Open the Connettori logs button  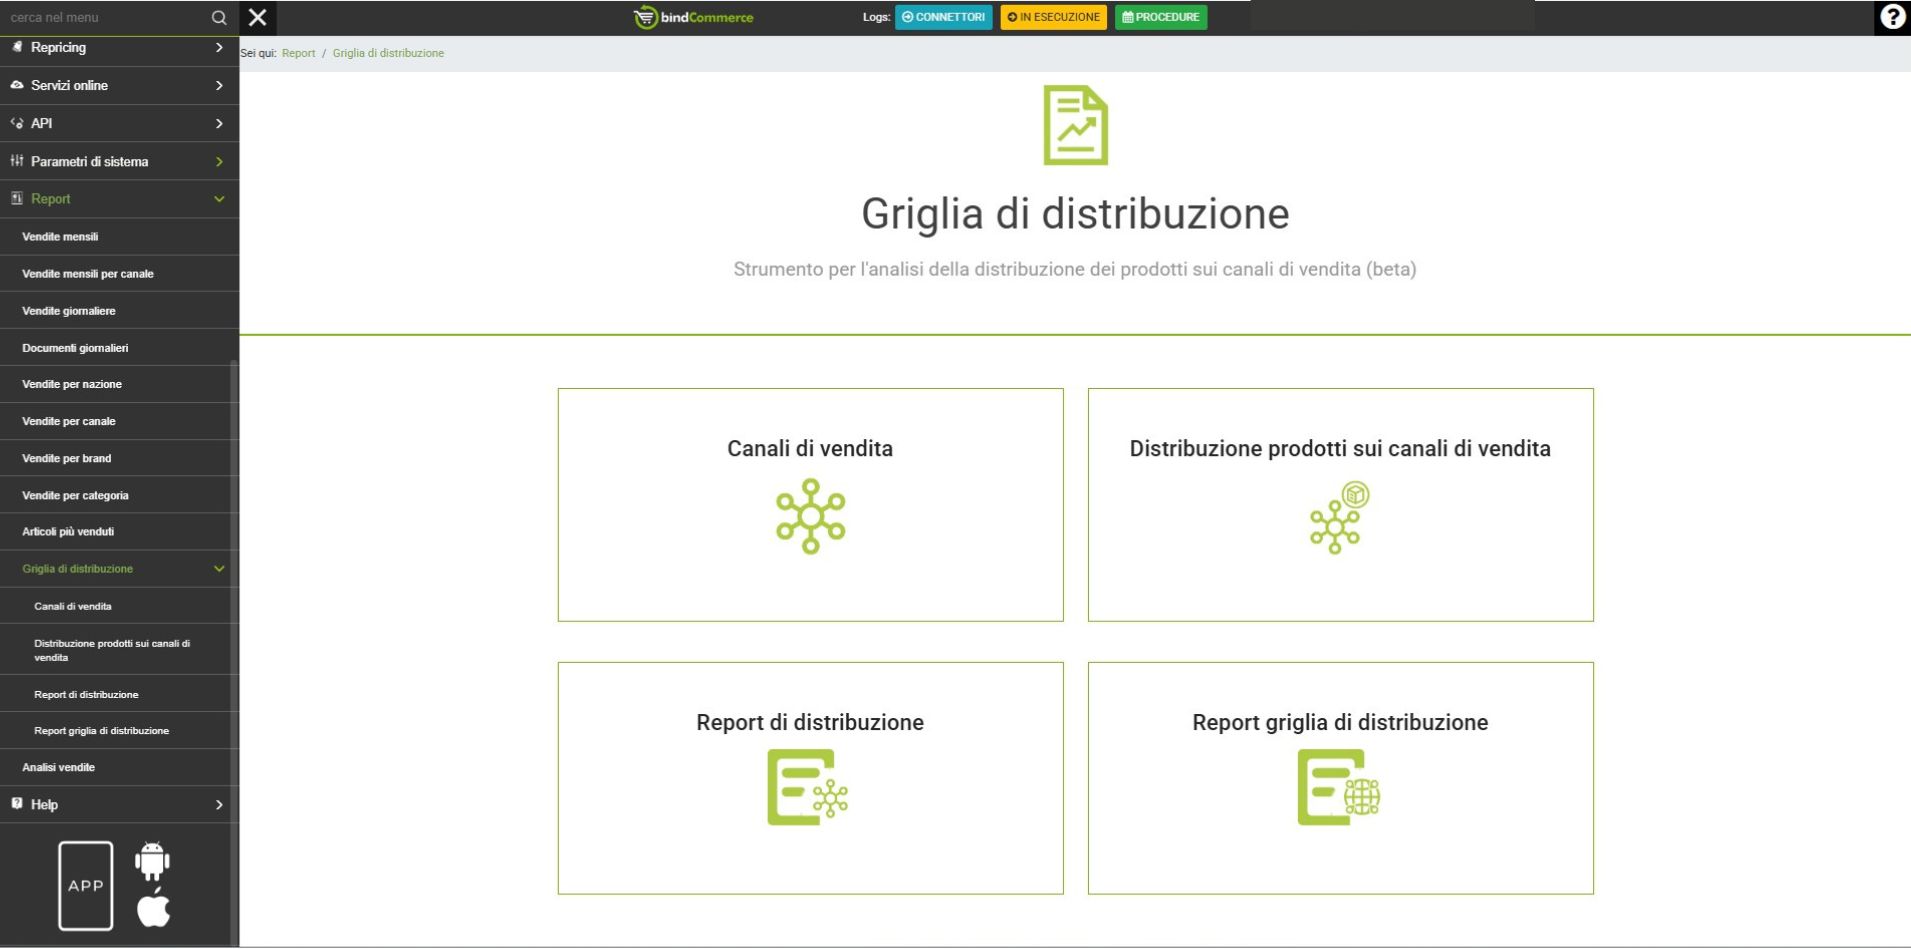coord(943,17)
